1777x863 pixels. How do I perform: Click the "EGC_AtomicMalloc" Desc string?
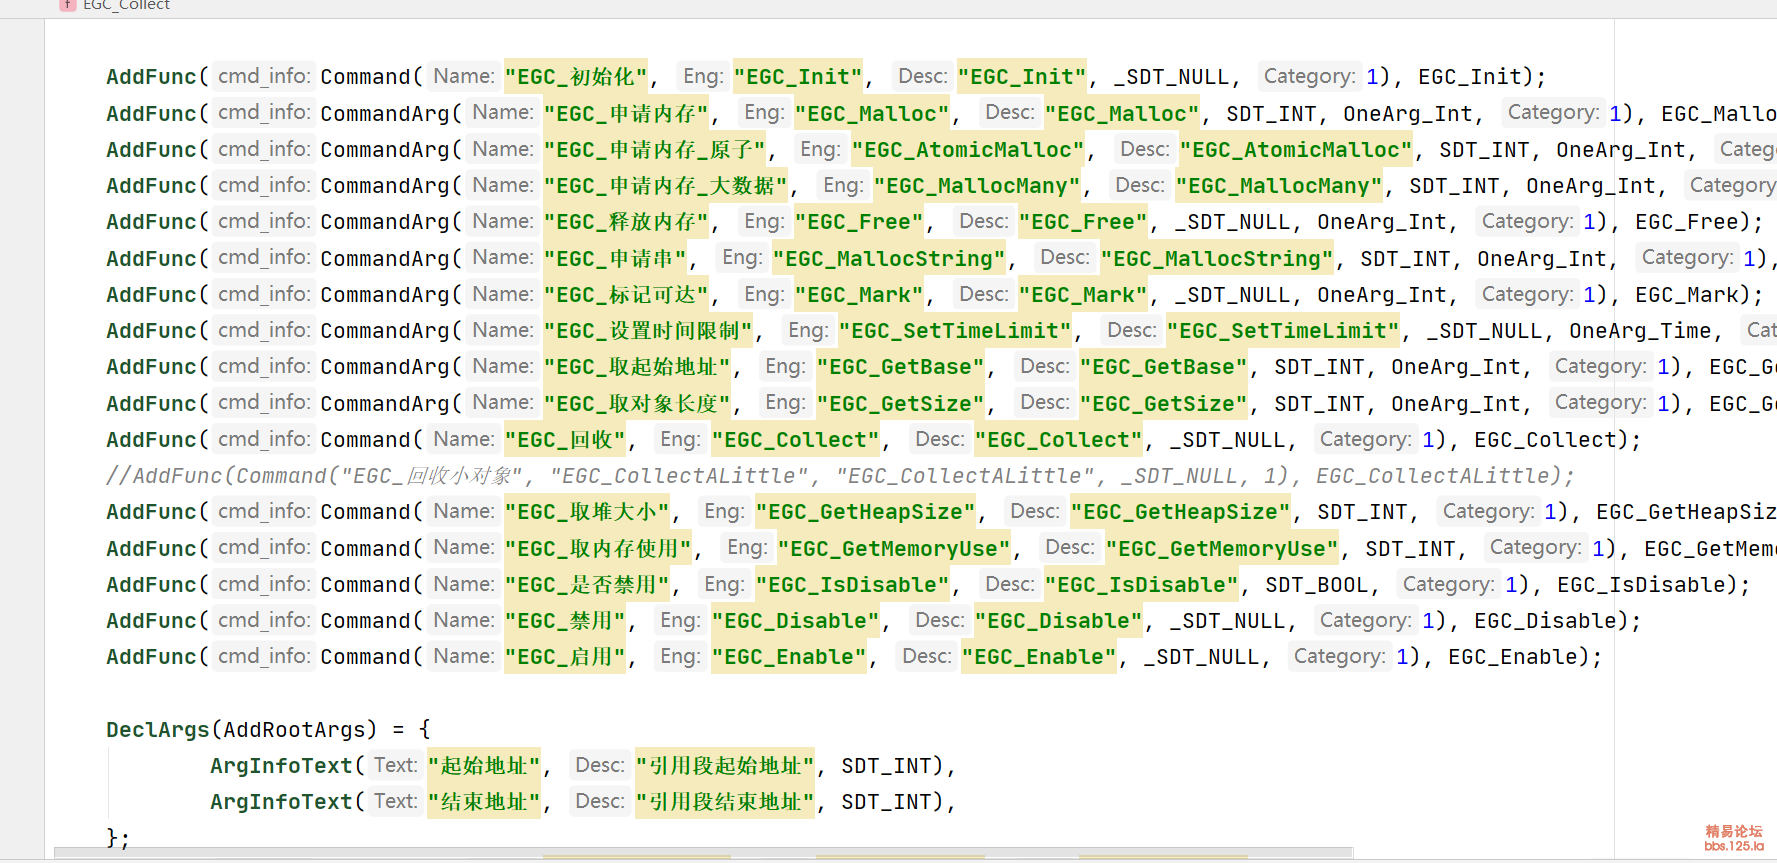point(1296,150)
